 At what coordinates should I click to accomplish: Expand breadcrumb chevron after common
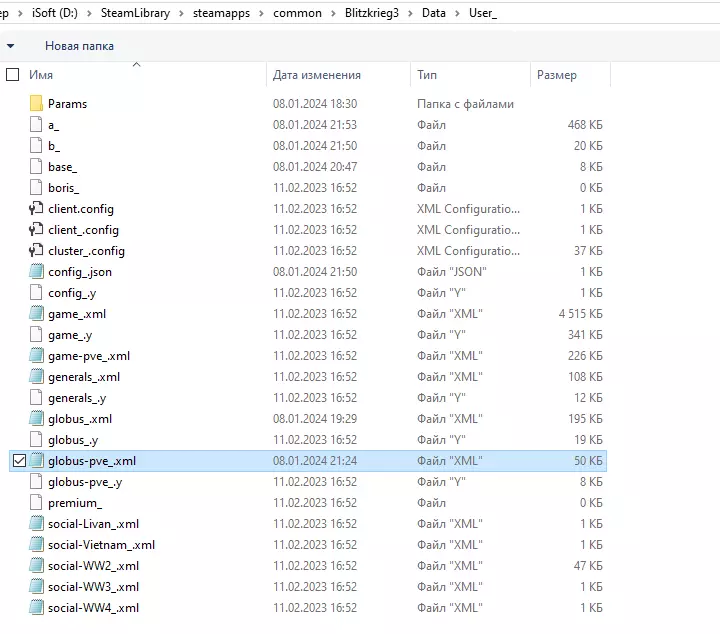[333, 13]
